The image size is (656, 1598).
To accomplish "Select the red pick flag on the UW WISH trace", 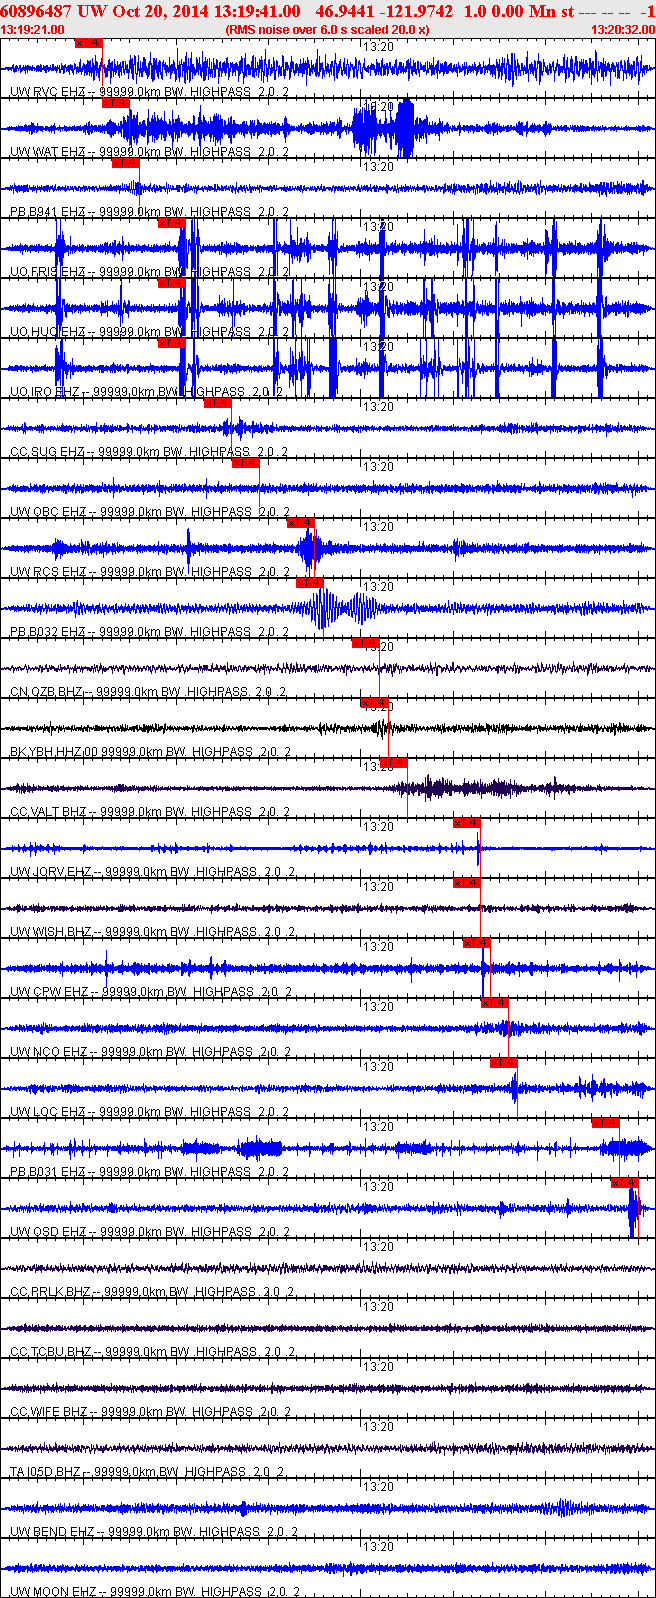I will click(x=467, y=883).
